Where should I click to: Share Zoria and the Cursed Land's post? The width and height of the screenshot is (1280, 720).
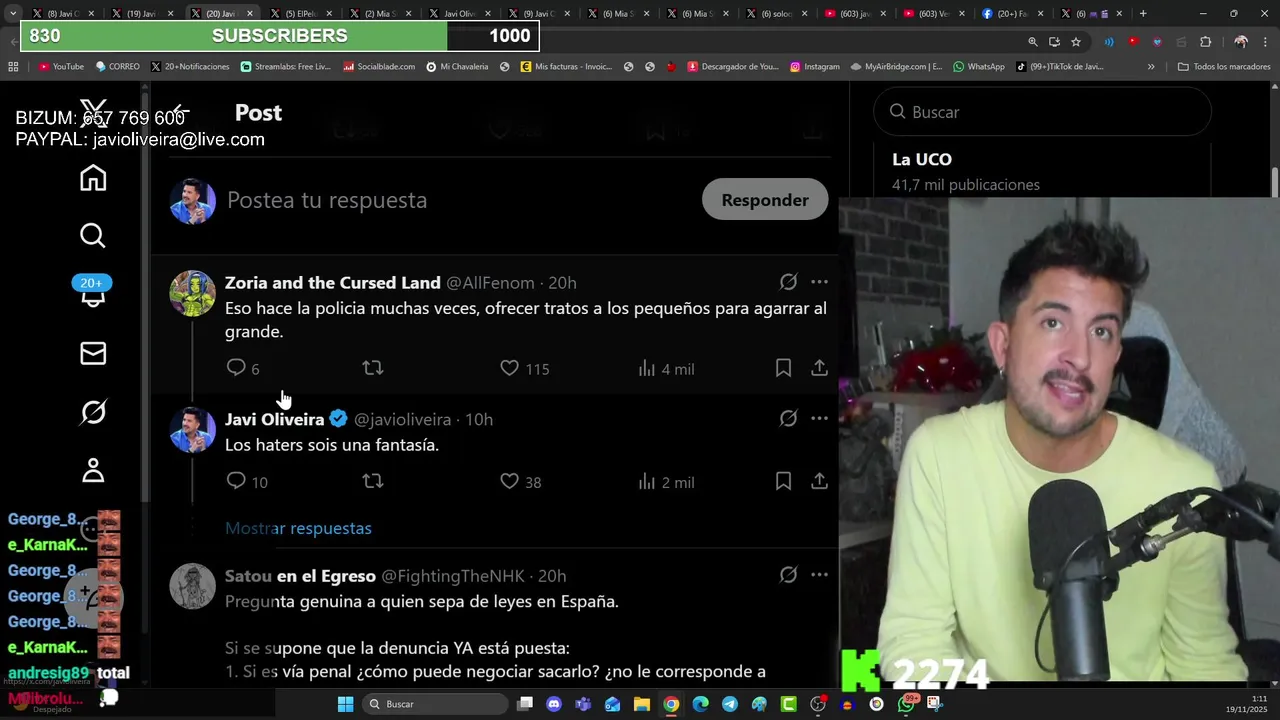819,369
